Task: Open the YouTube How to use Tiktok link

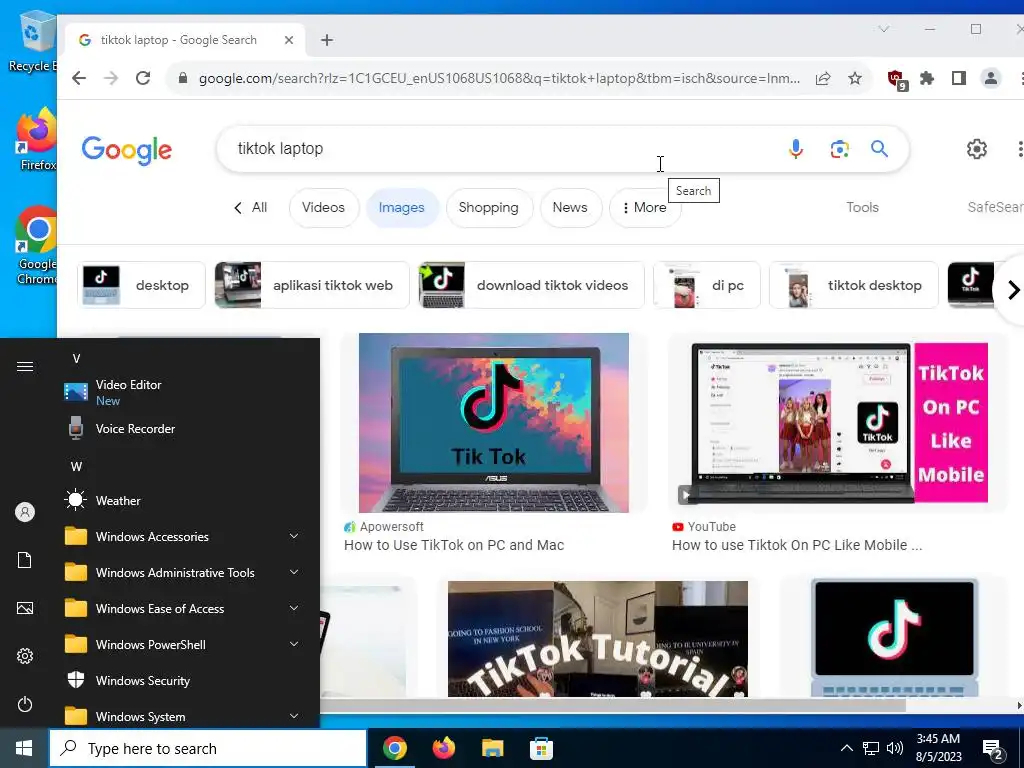Action: 797,545
